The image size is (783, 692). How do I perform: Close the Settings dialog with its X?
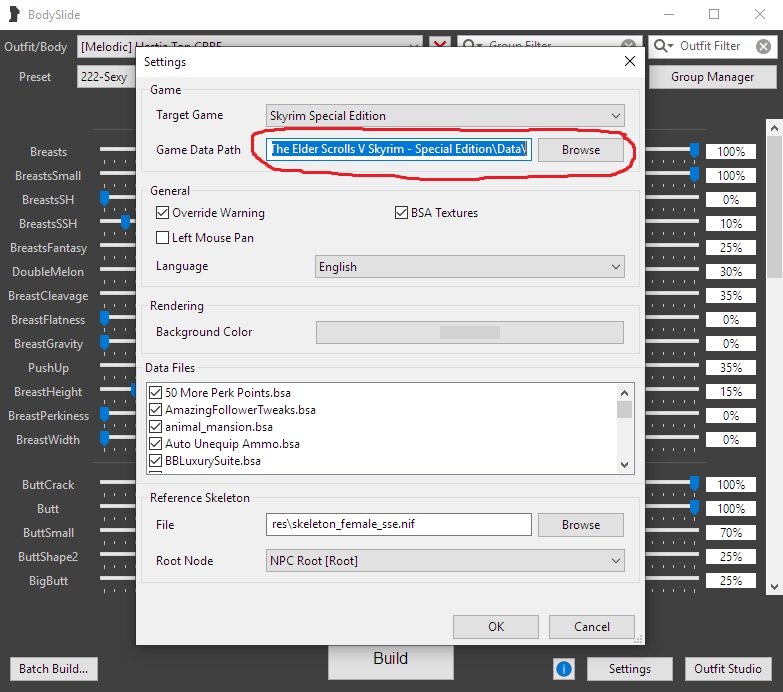(x=629, y=62)
